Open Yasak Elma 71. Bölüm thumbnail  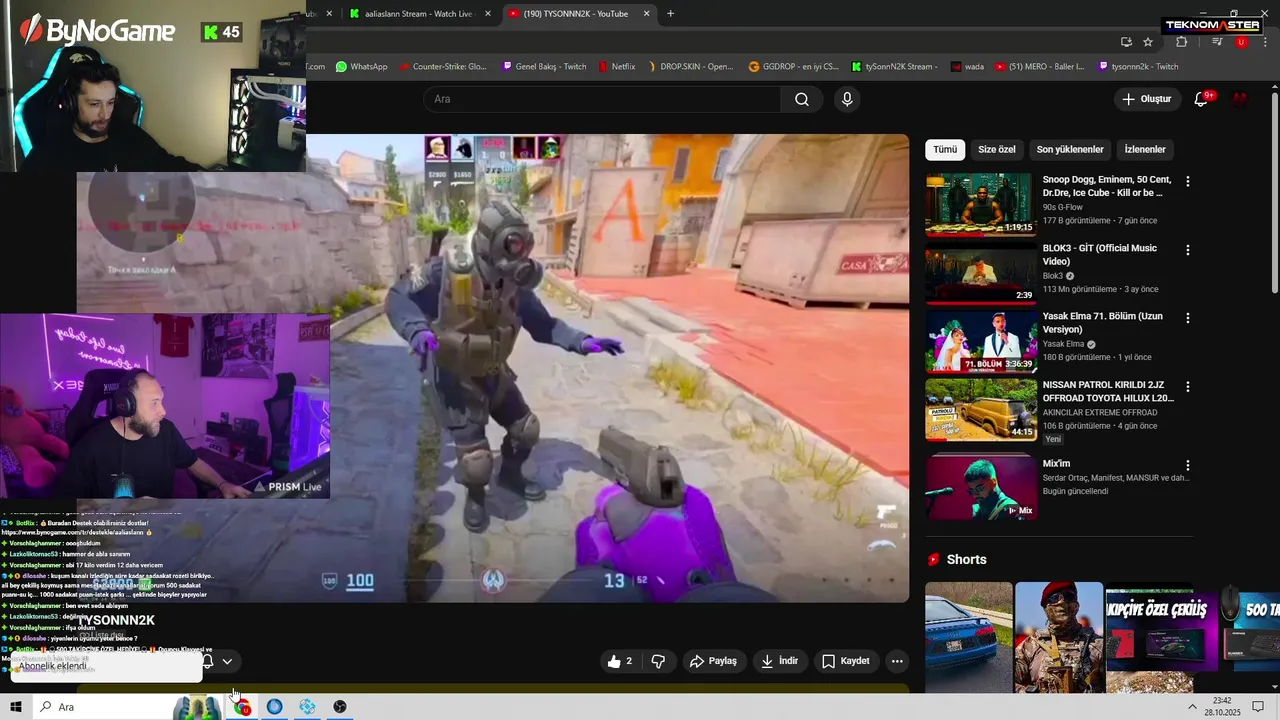point(981,341)
